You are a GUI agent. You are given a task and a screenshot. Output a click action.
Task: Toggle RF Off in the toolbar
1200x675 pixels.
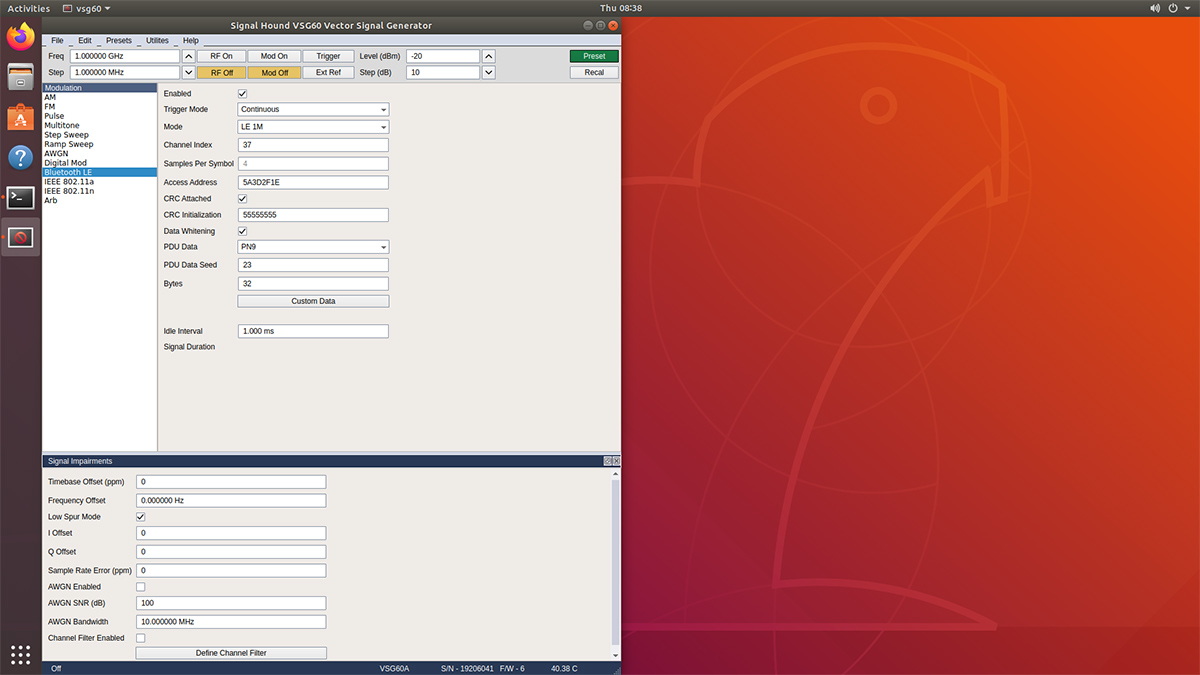pos(220,71)
